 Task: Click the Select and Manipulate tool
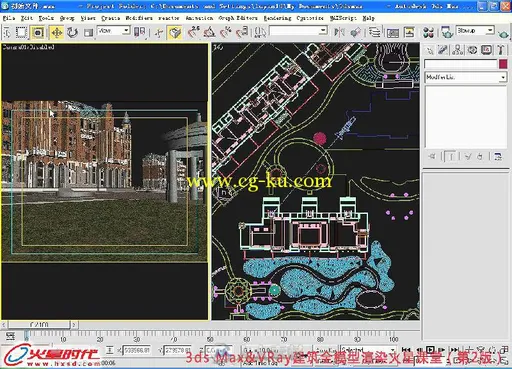(x=159, y=32)
